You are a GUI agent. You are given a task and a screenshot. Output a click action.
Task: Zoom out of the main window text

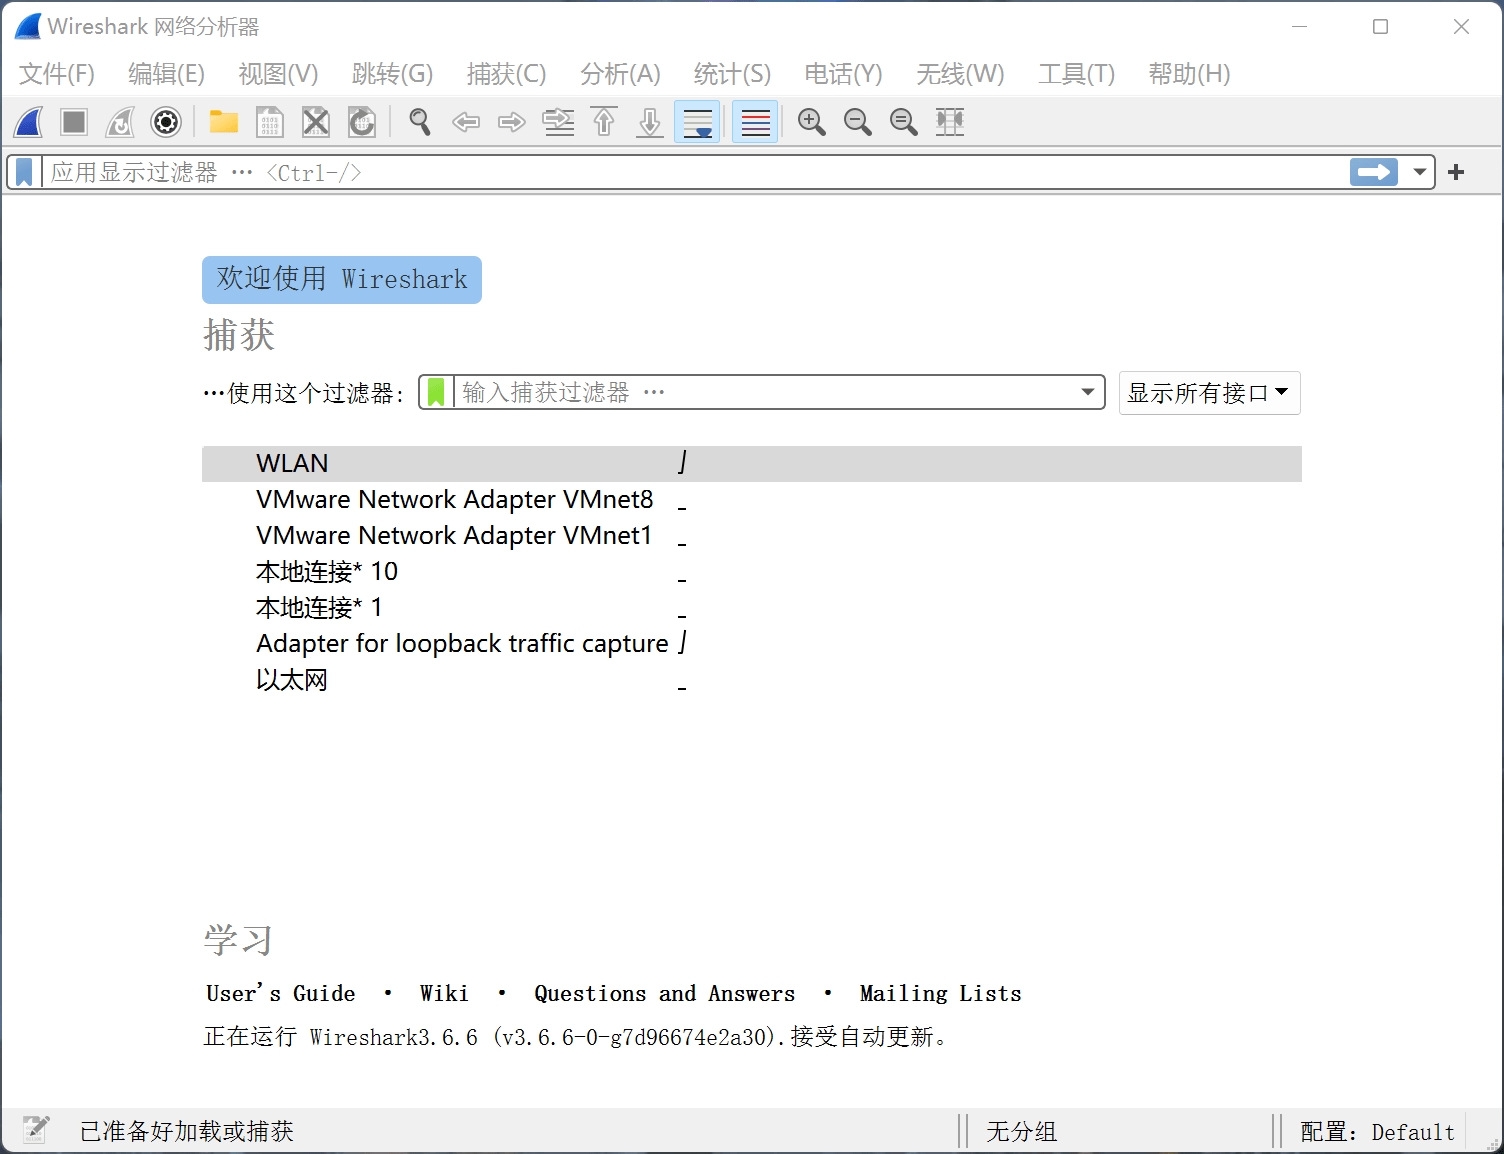(858, 122)
